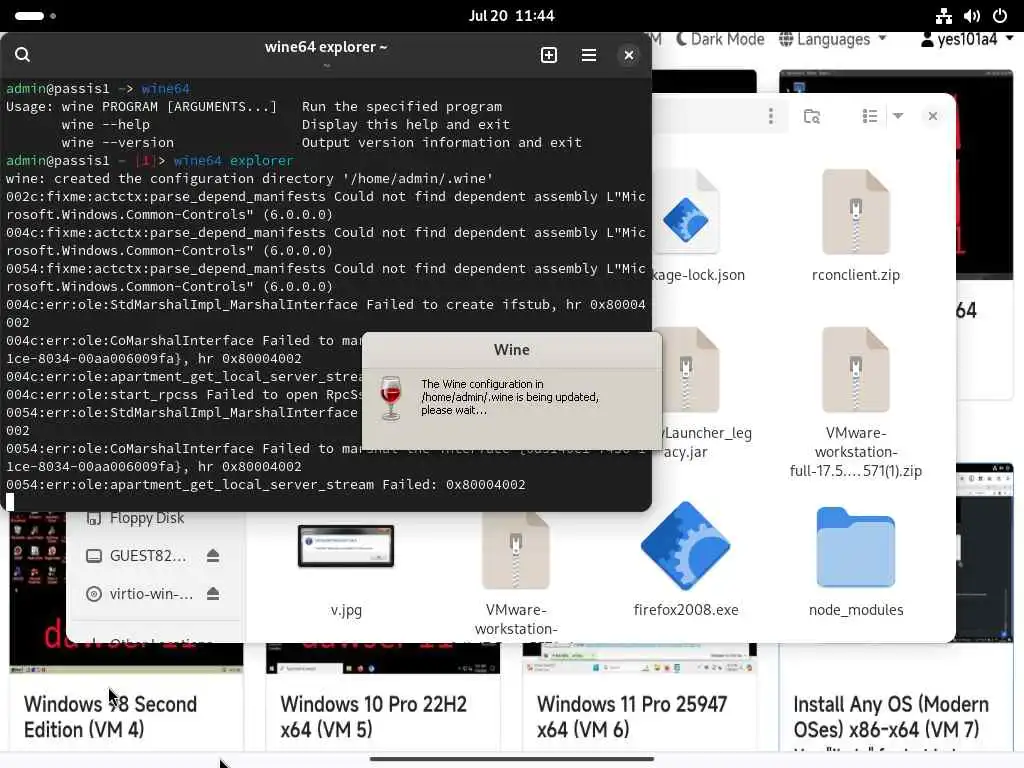
Task: Click the Wine dialog title bar
Action: pyautogui.click(x=511, y=350)
